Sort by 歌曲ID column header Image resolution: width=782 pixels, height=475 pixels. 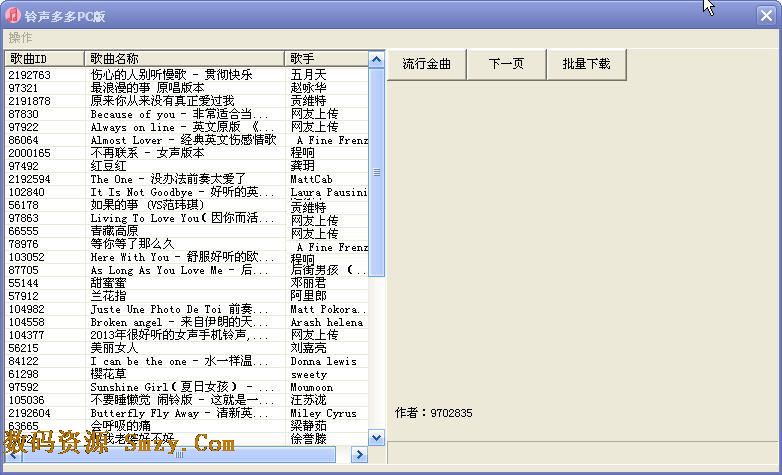[x=44, y=58]
